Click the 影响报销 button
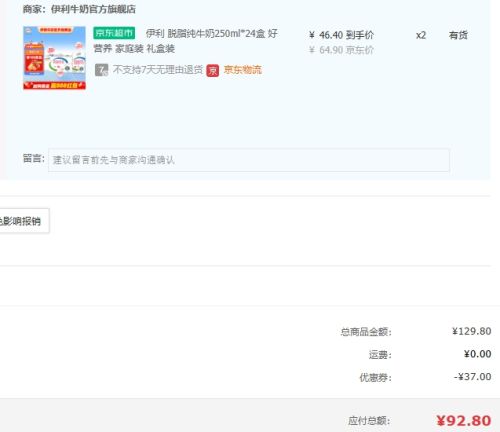The width and height of the screenshot is (500, 432). pyautogui.click(x=24, y=221)
